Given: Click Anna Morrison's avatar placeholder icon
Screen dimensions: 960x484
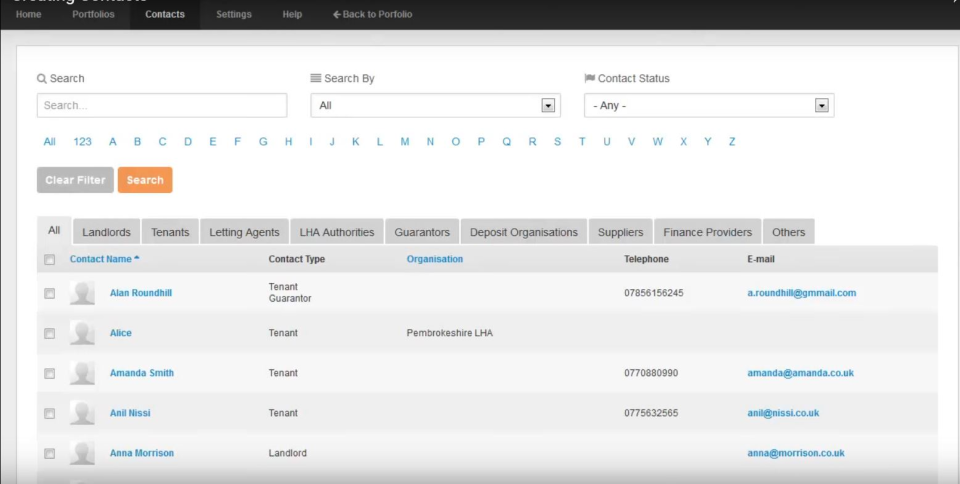Looking at the screenshot, I should click(82, 453).
